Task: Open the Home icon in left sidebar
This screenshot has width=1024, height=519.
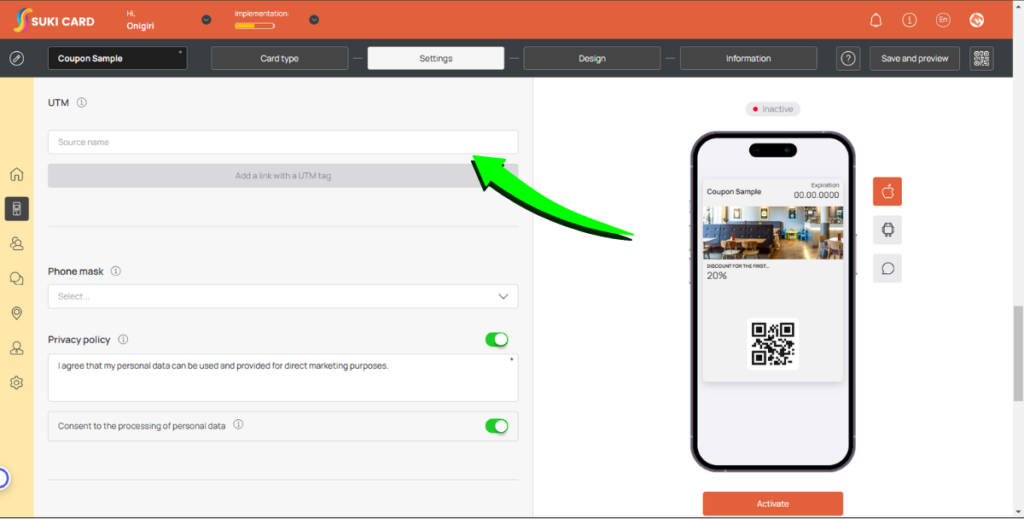Action: (x=16, y=175)
